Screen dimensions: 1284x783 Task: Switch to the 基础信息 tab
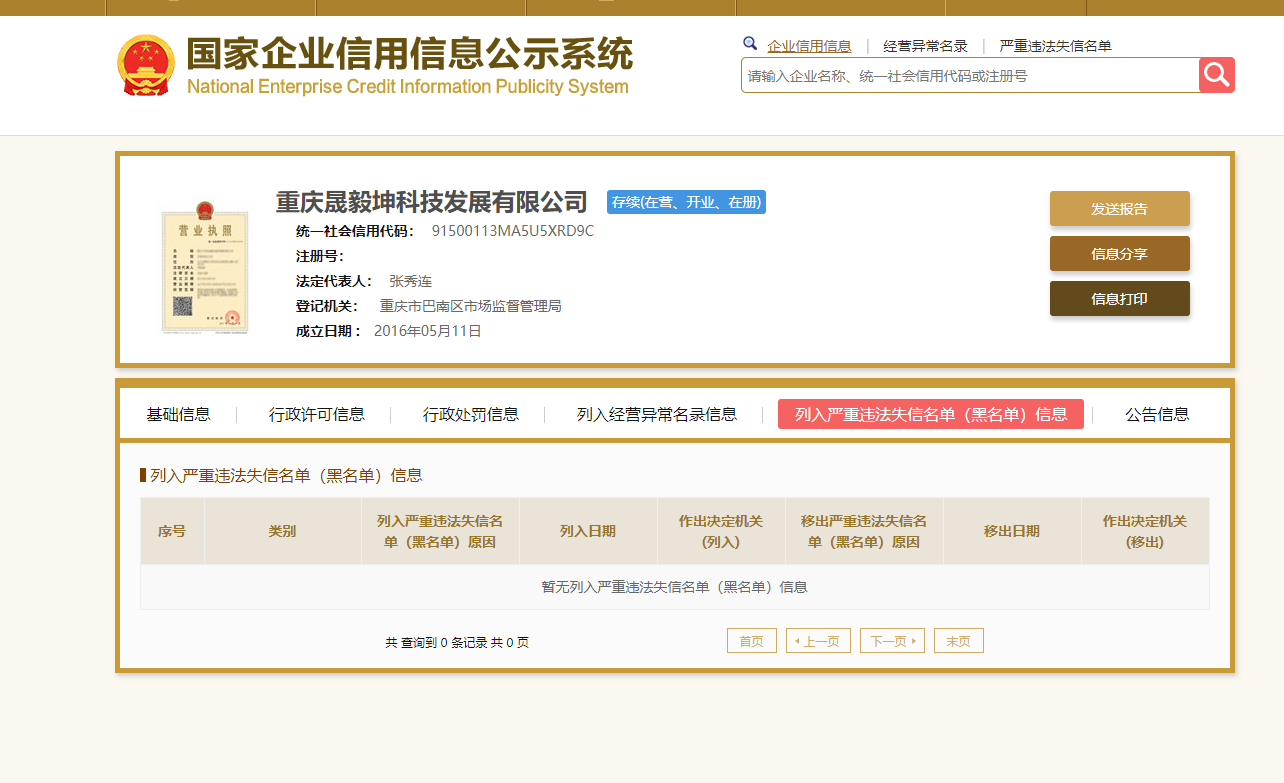[x=178, y=414]
